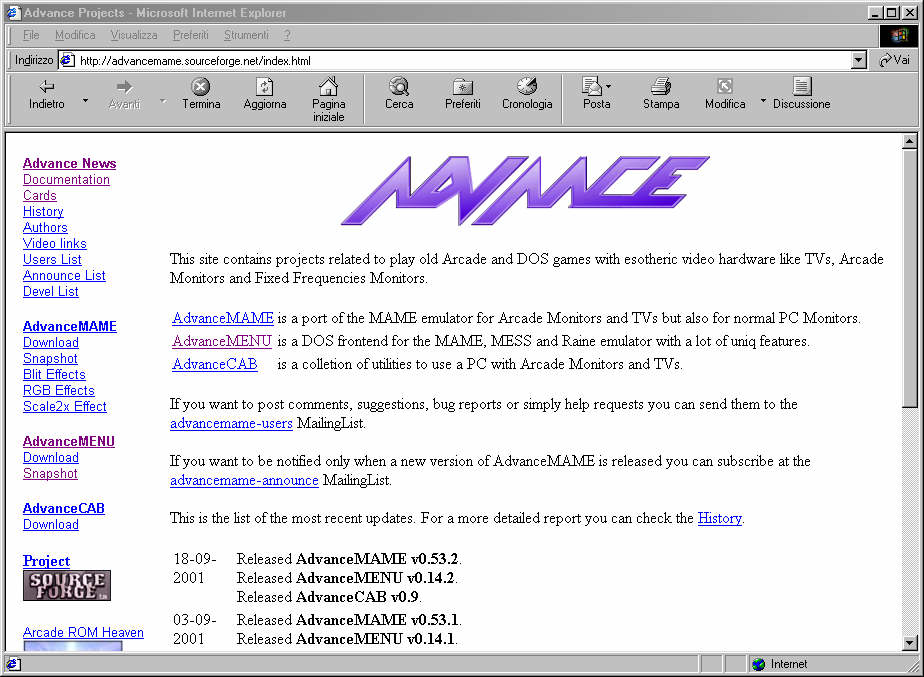Expand the Indietro history dropdown arrow
This screenshot has height=677, width=924.
pos(85,101)
